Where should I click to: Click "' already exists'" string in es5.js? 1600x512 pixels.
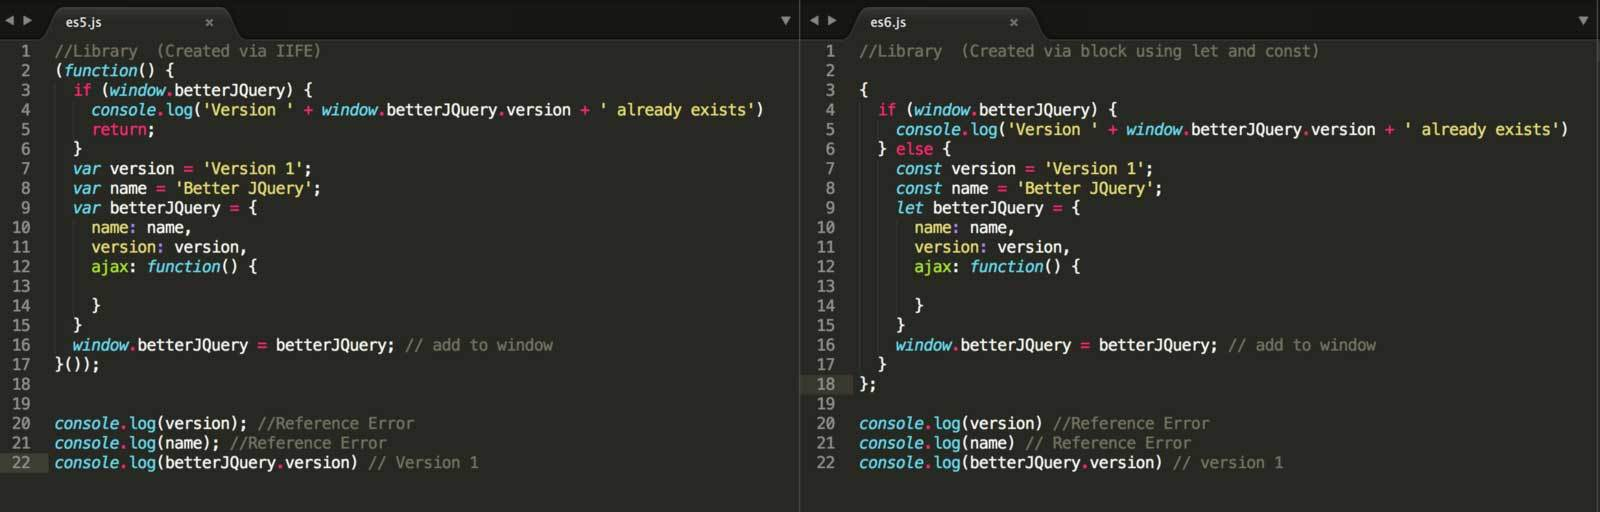pos(676,110)
